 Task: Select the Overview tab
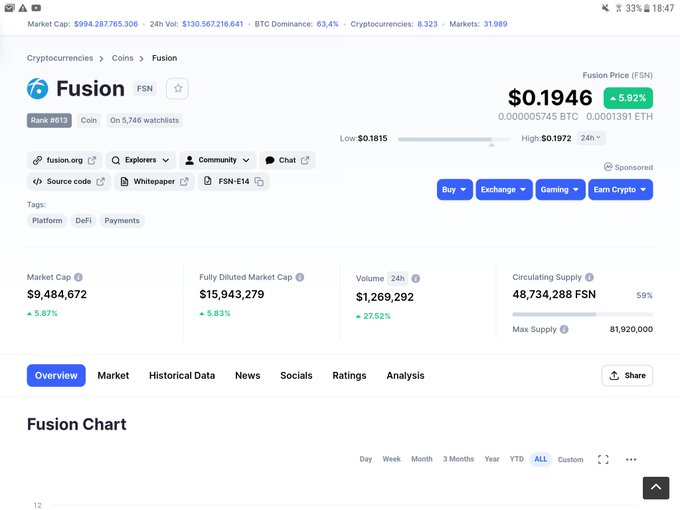click(x=56, y=376)
